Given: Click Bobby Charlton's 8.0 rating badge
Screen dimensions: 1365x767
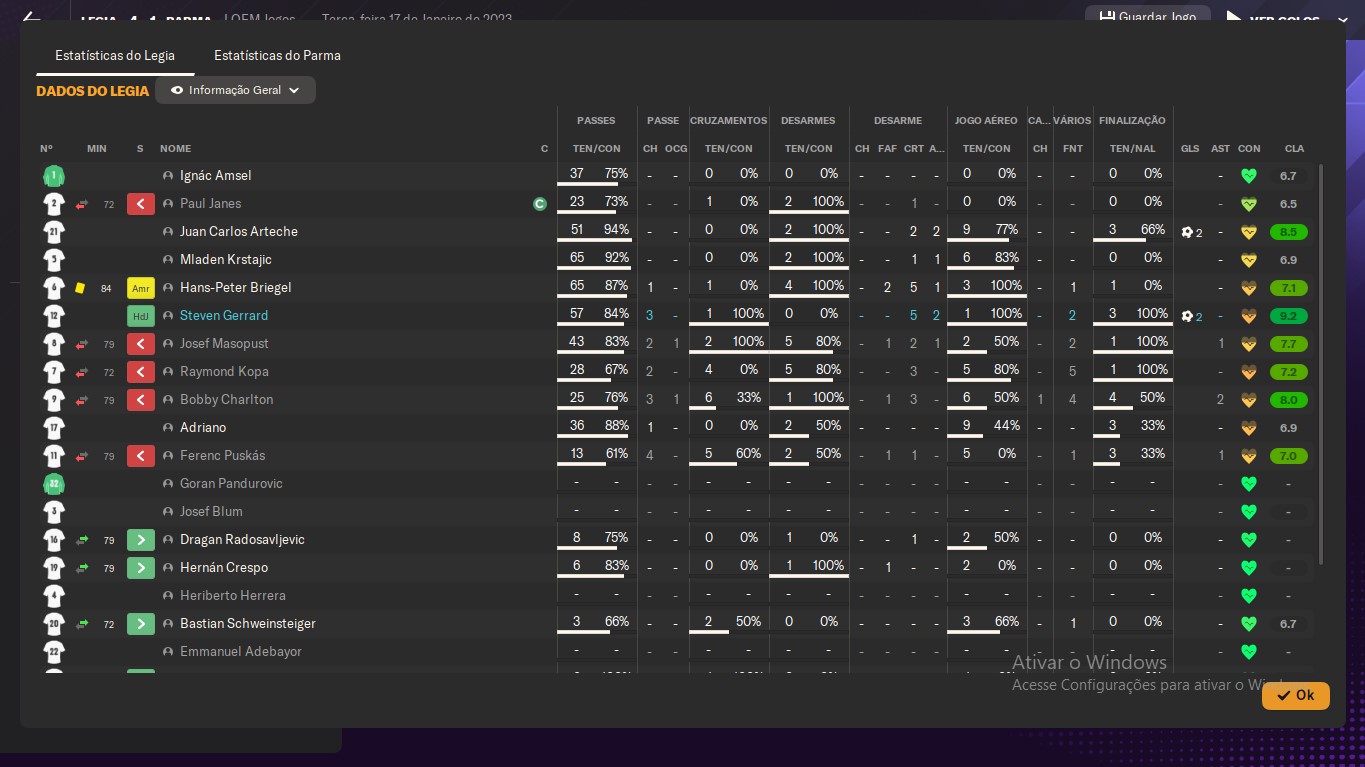Looking at the screenshot, I should click(1288, 400).
